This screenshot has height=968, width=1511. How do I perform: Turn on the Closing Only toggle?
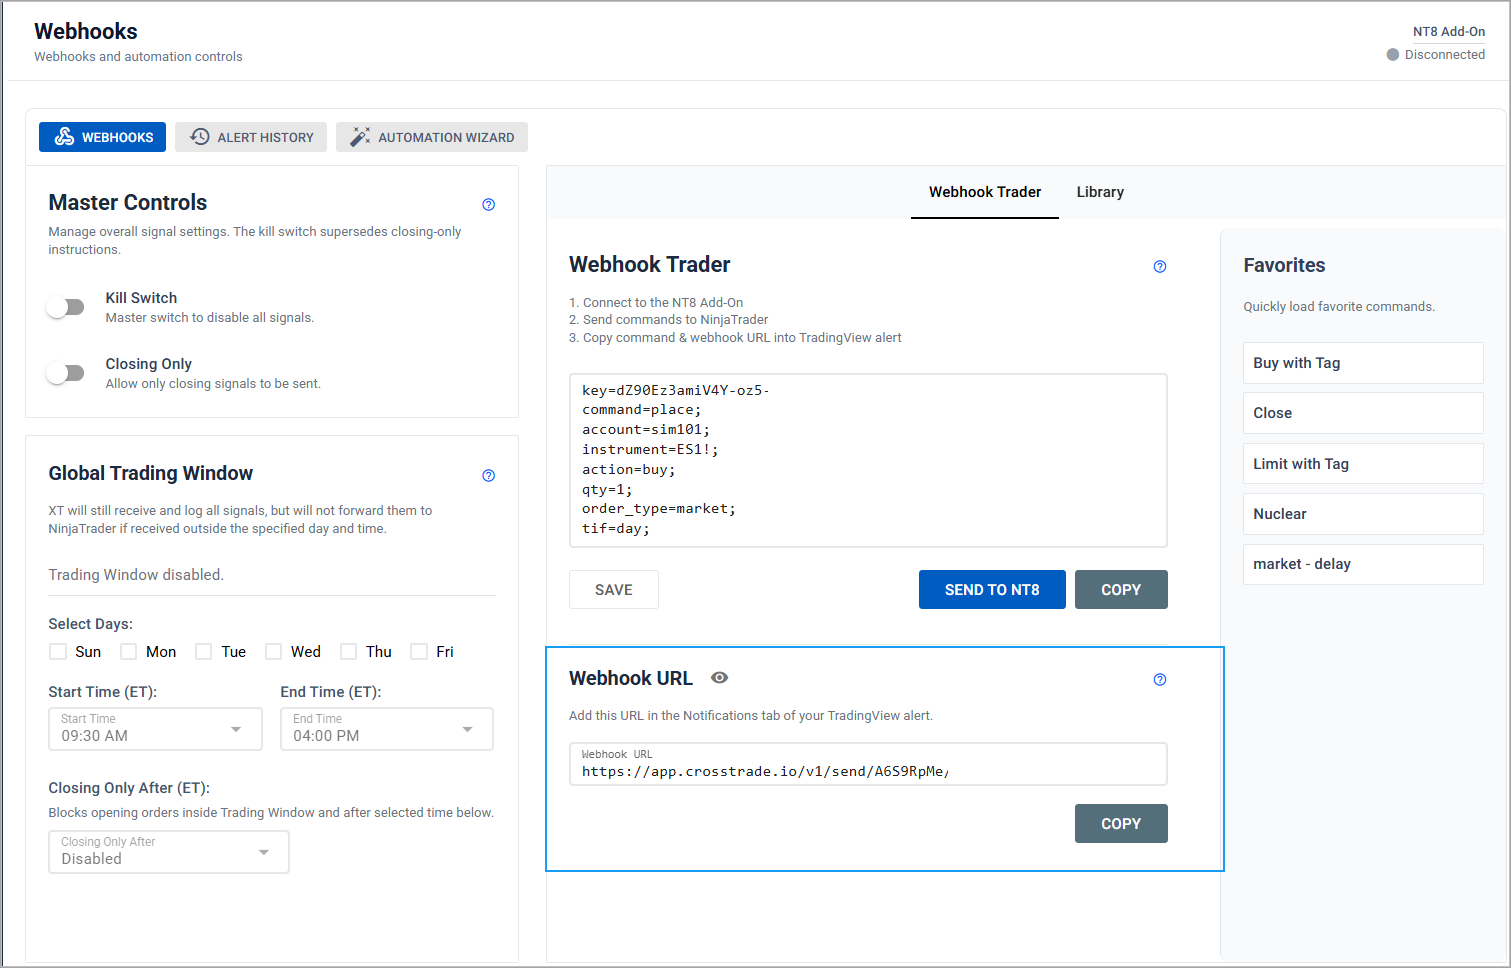(x=66, y=373)
